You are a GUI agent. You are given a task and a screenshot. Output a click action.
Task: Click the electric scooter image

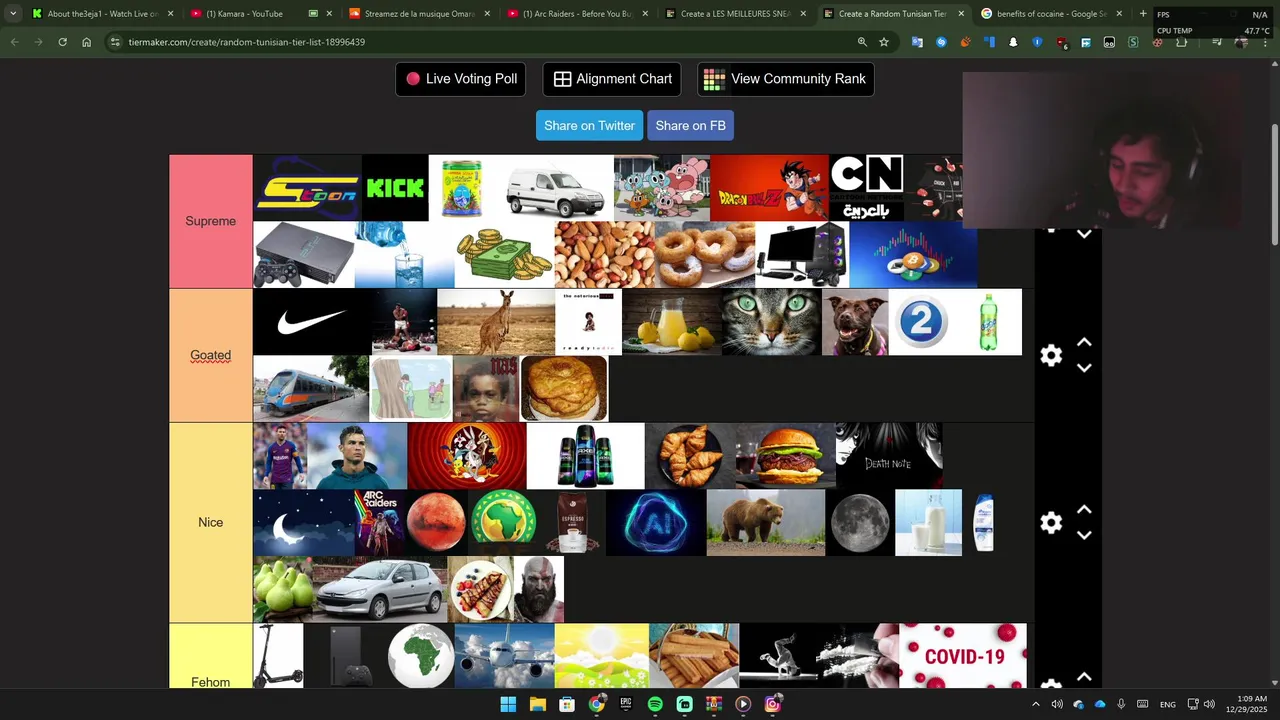tap(278, 656)
